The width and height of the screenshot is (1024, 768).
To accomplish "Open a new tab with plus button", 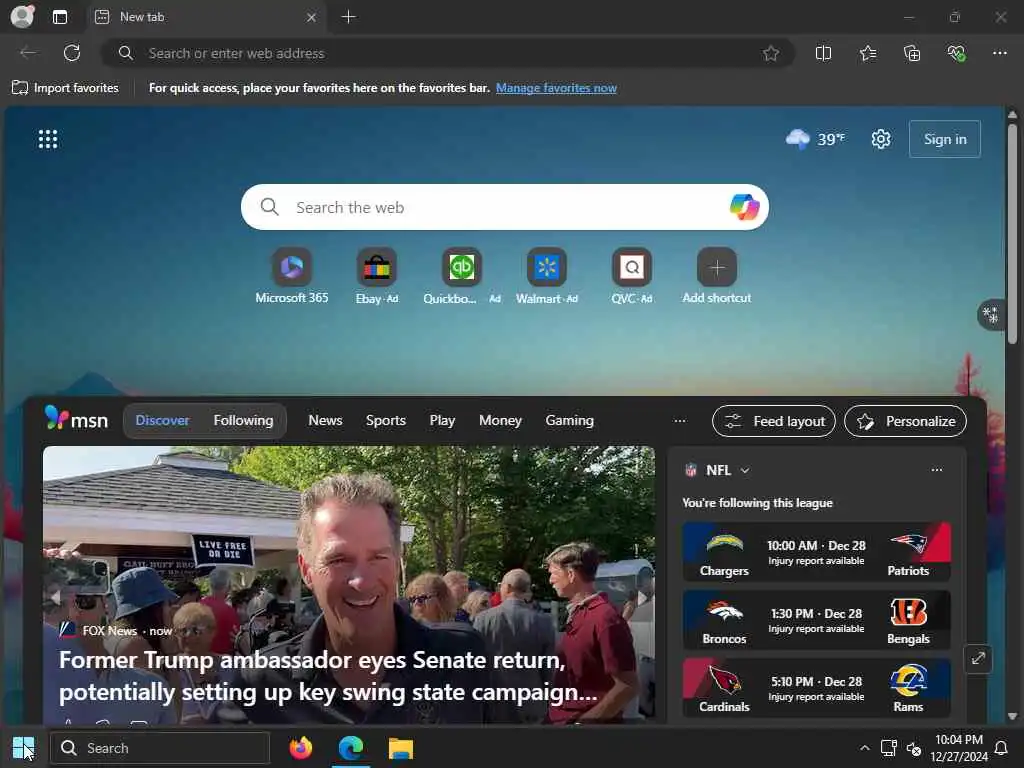I will [x=349, y=17].
